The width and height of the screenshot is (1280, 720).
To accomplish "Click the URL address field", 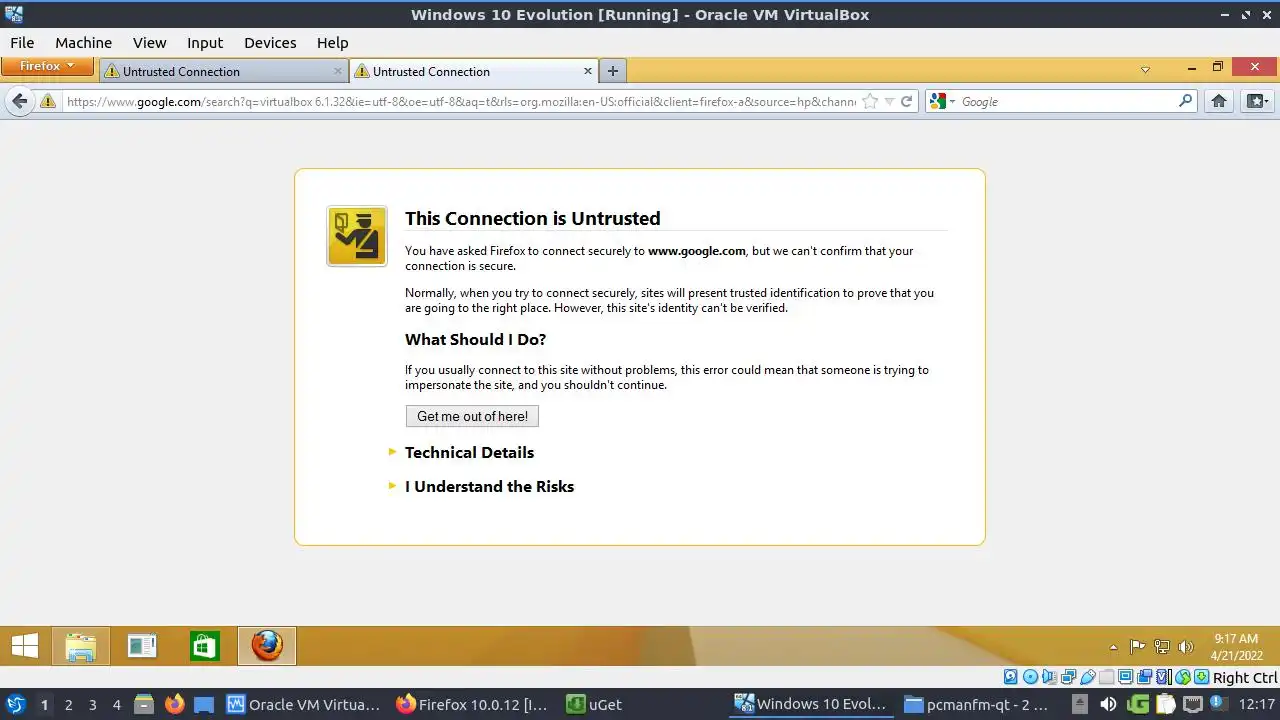I will [460, 101].
